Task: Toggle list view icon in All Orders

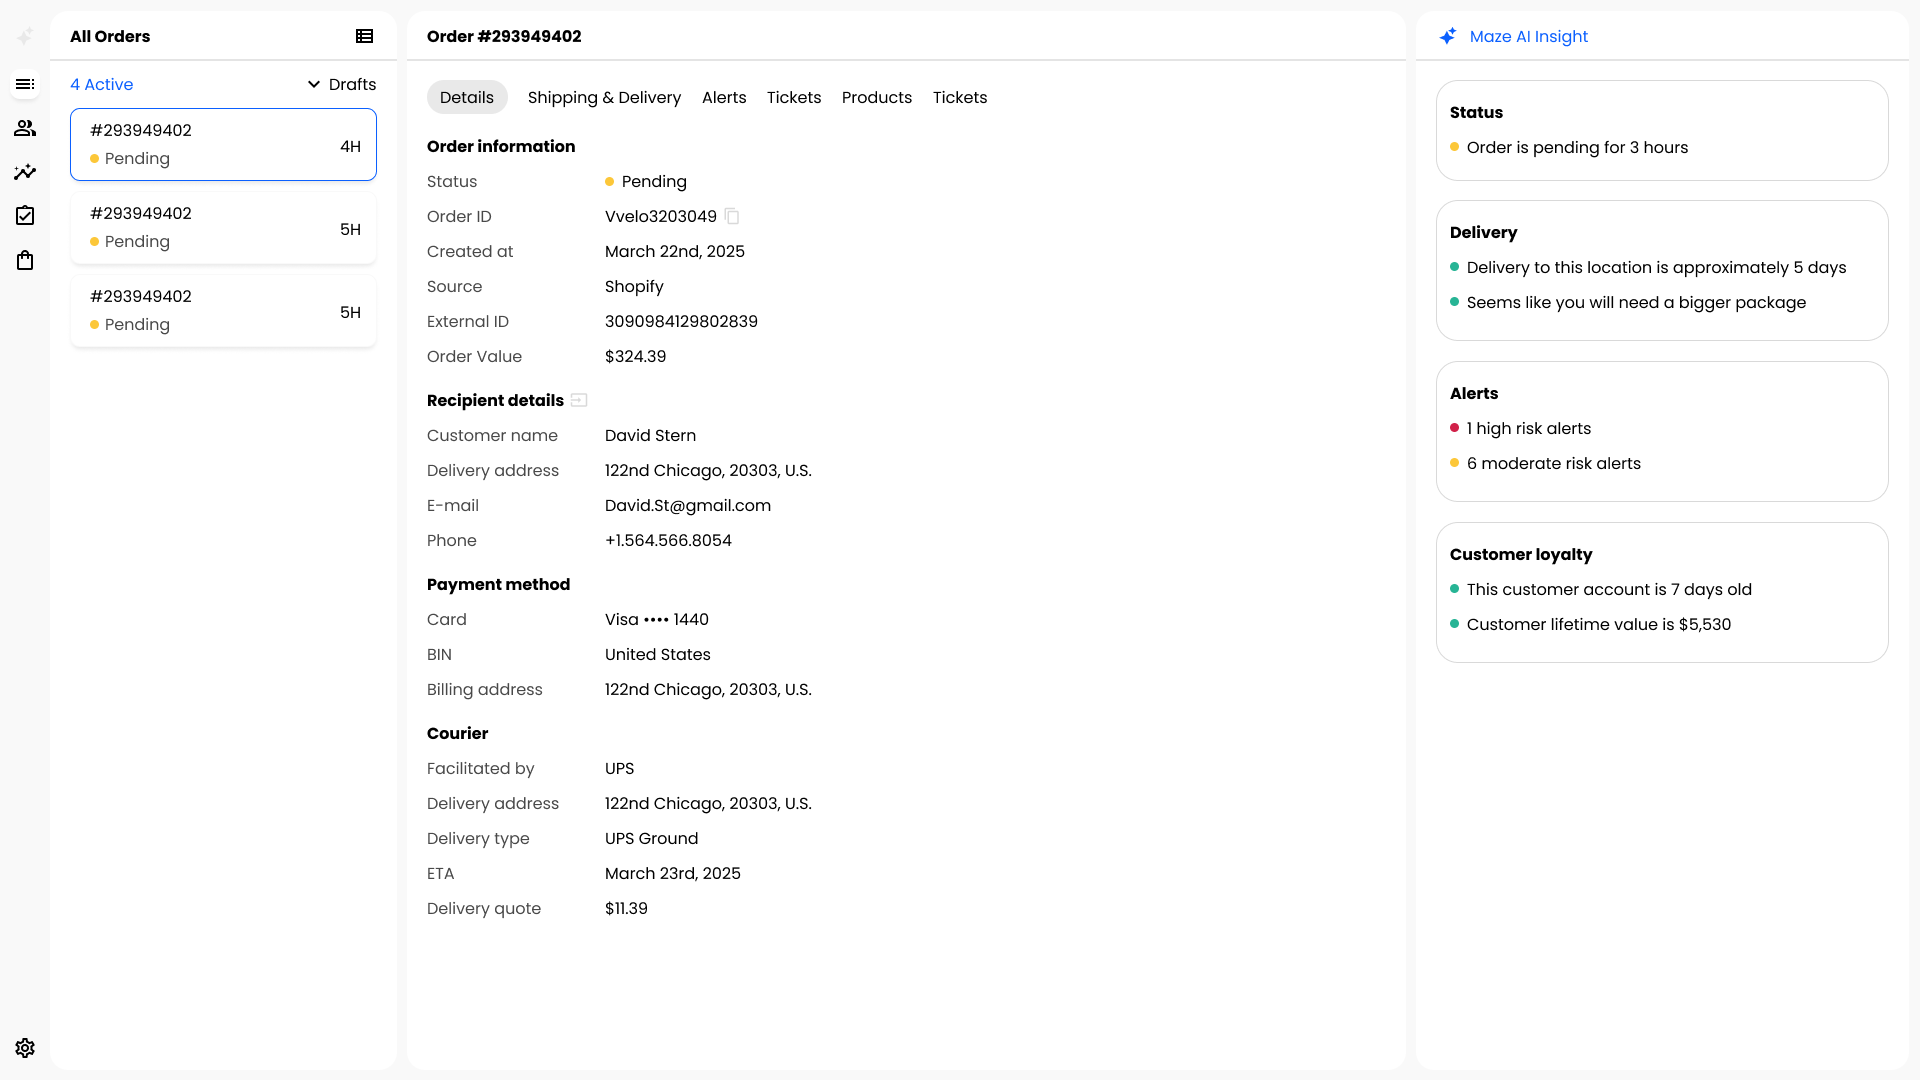Action: 364,36
